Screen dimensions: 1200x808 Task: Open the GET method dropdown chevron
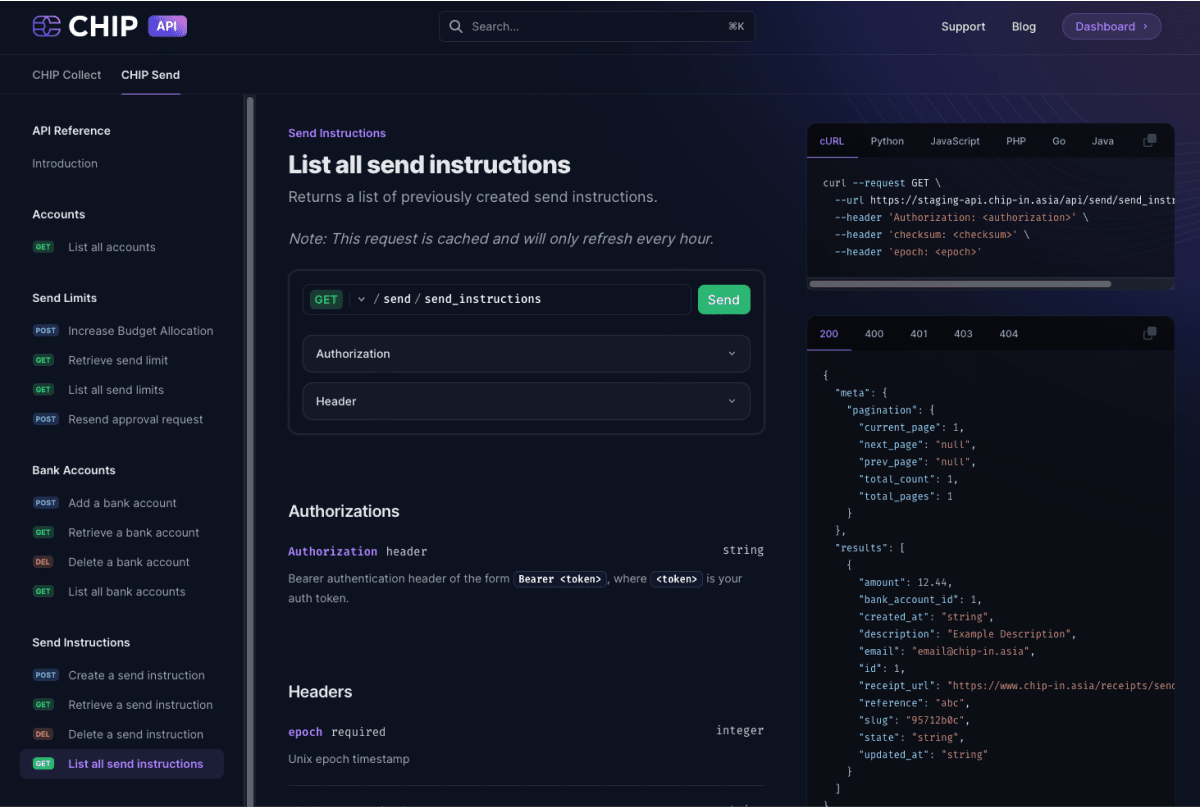[361, 299]
